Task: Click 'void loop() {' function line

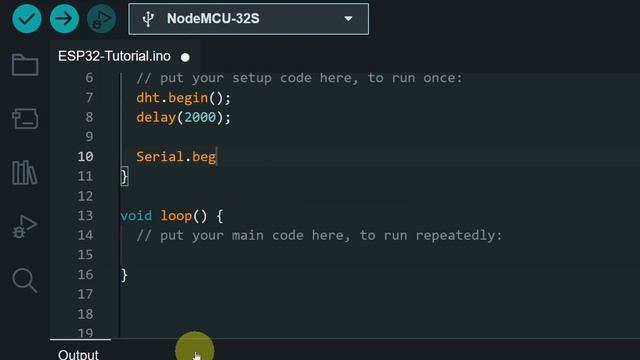Action: [172, 216]
